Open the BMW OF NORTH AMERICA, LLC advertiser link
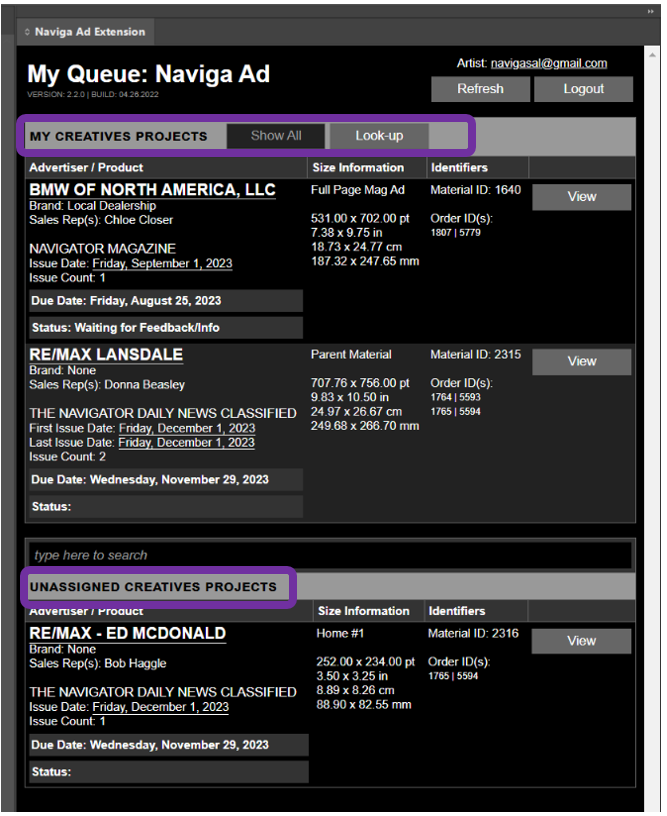The image size is (667, 816). coord(152,190)
